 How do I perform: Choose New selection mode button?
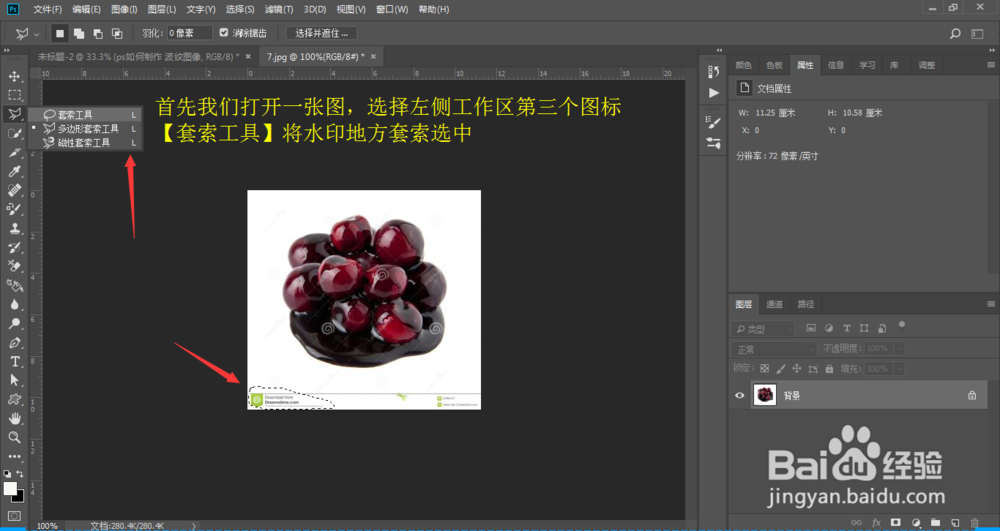[60, 33]
